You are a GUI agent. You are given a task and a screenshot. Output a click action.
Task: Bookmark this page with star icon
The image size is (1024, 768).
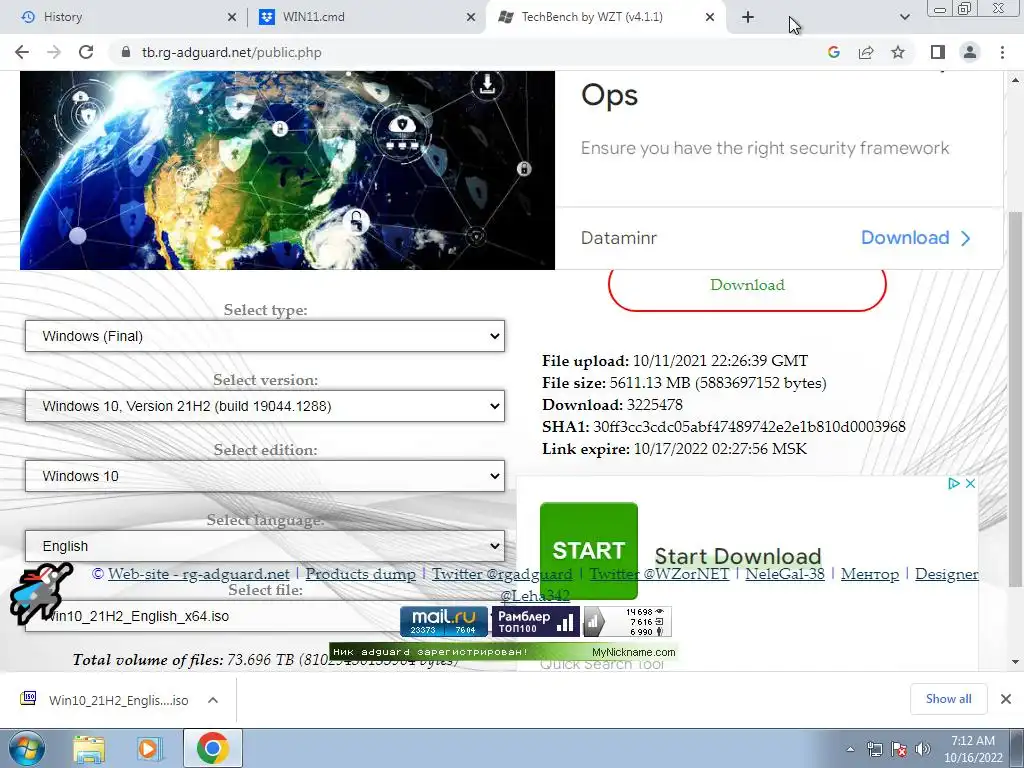[x=898, y=52]
